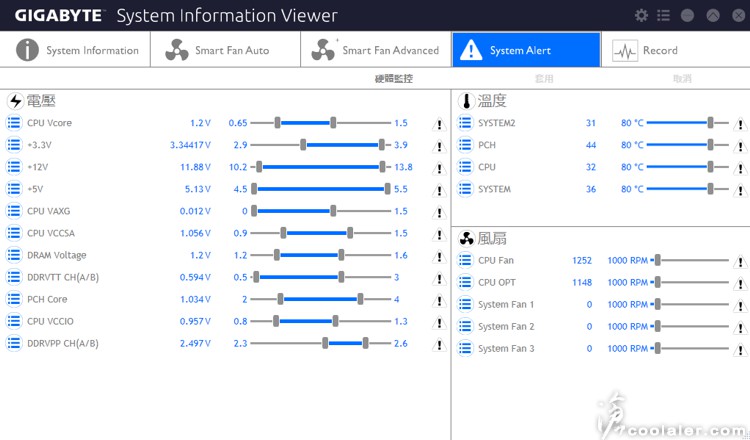Click the System Fan 1 RPM slider handle
The width and height of the screenshot is (750, 440).
click(x=658, y=304)
